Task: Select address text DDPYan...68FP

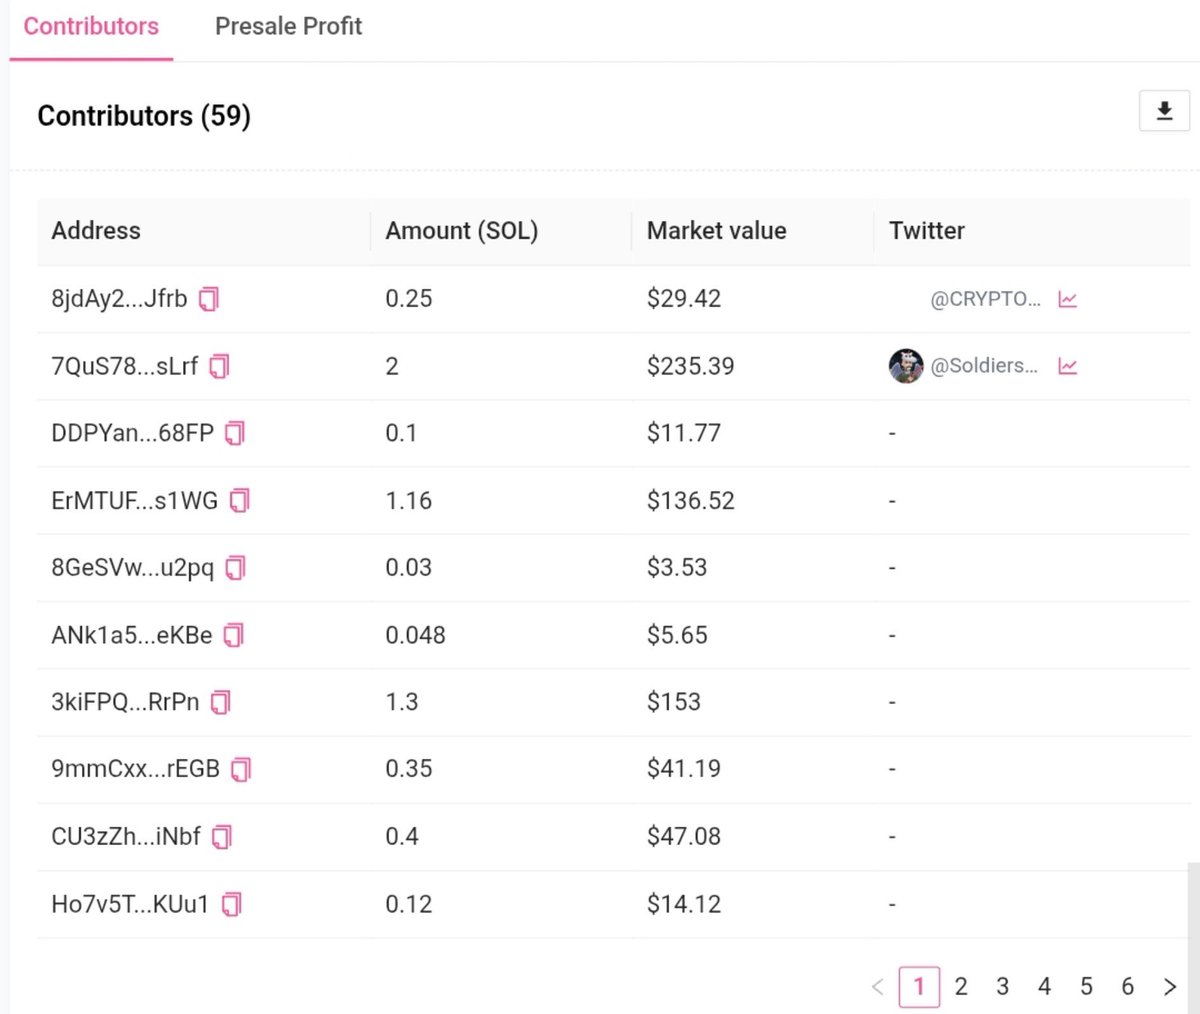Action: [x=133, y=433]
